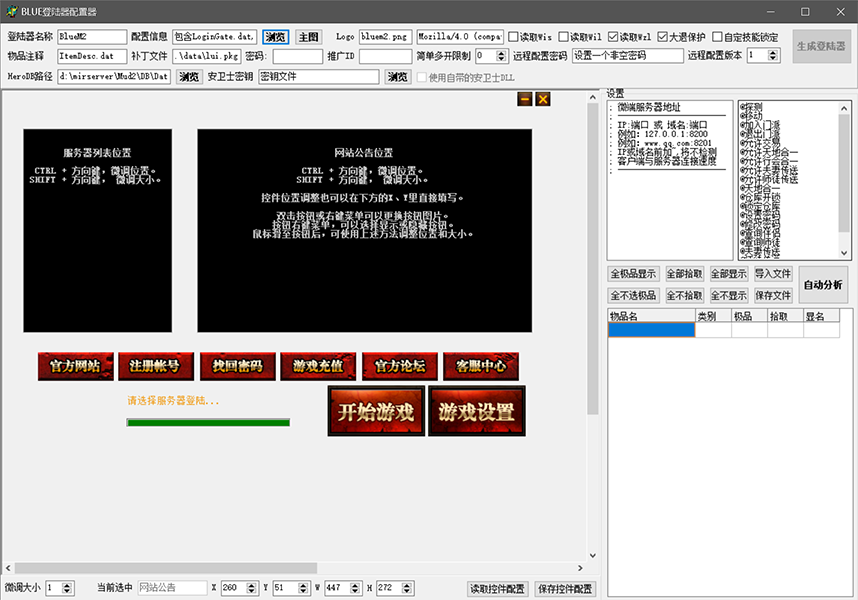Click the orange X close icon in preview

pyautogui.click(x=543, y=99)
